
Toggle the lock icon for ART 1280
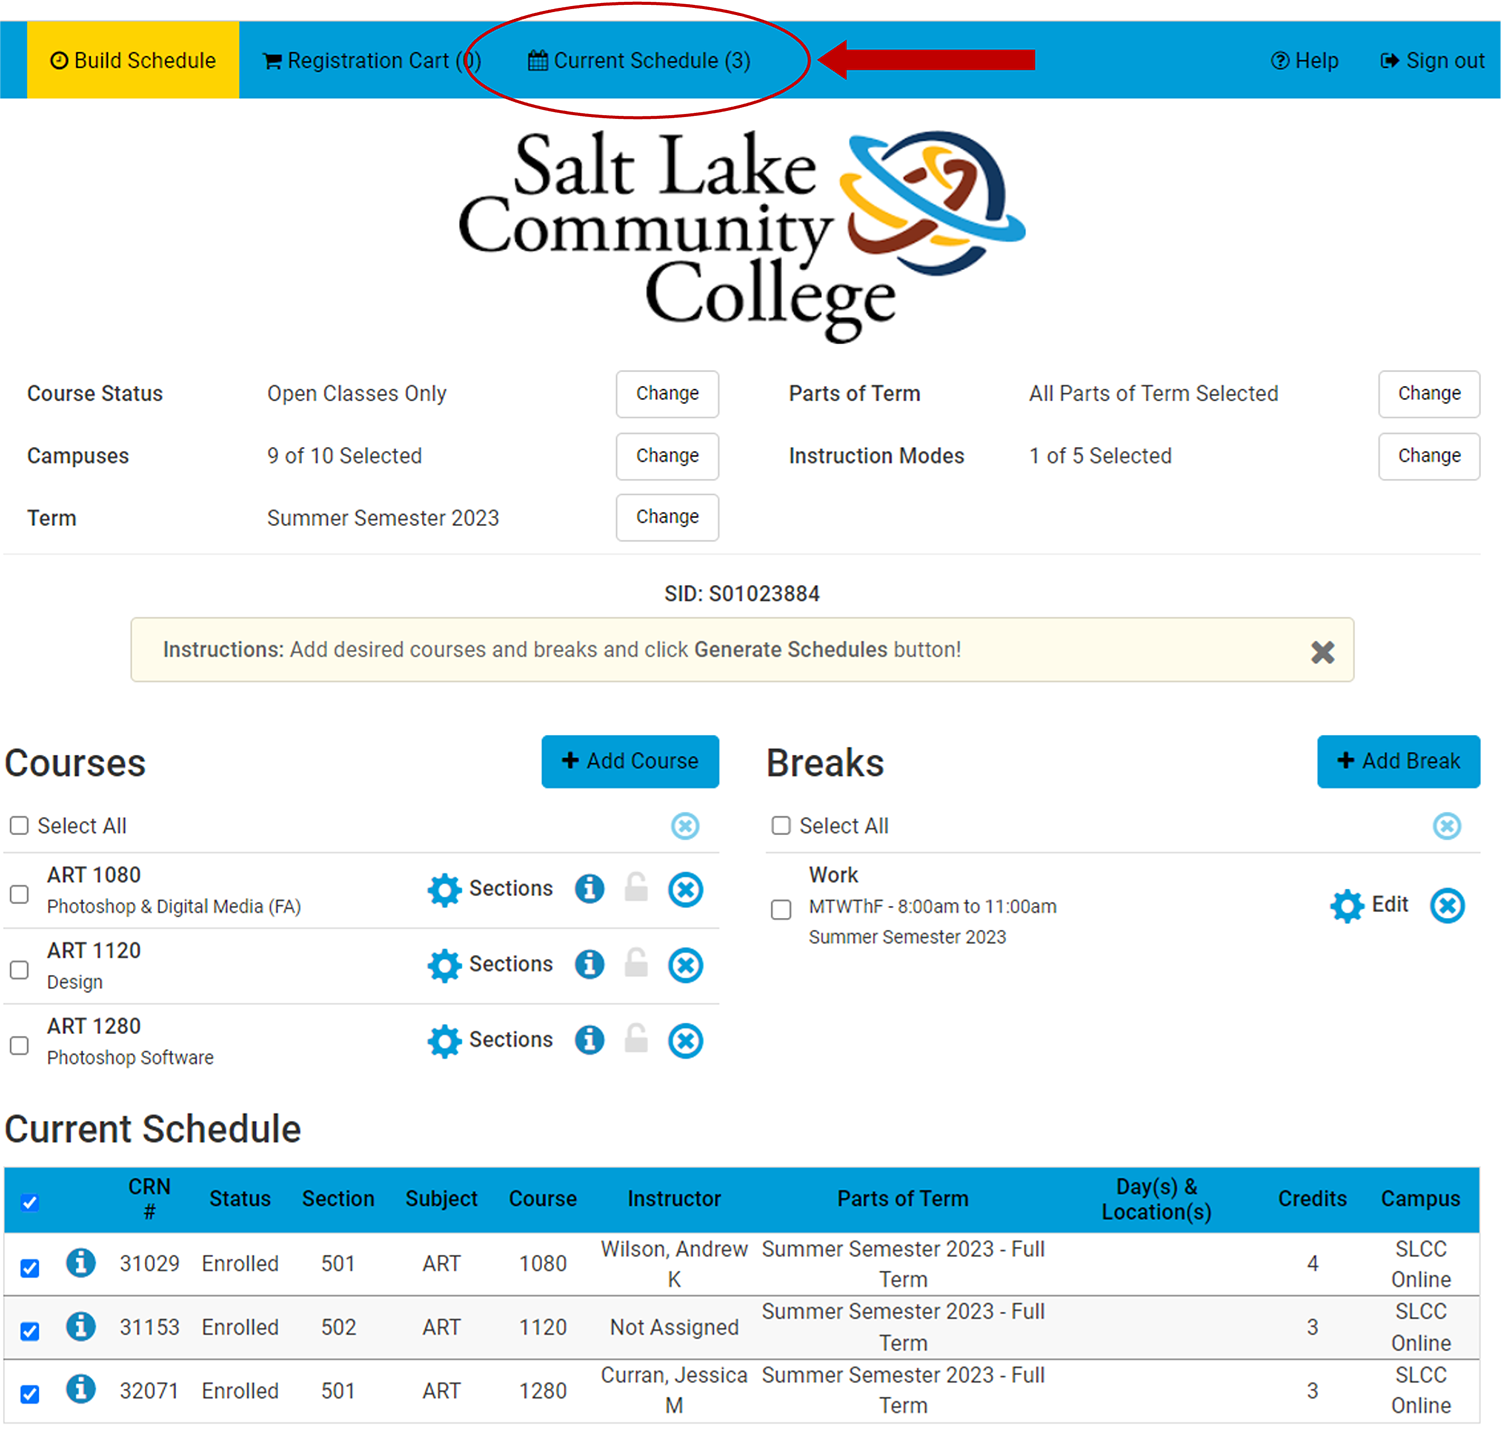point(636,1041)
